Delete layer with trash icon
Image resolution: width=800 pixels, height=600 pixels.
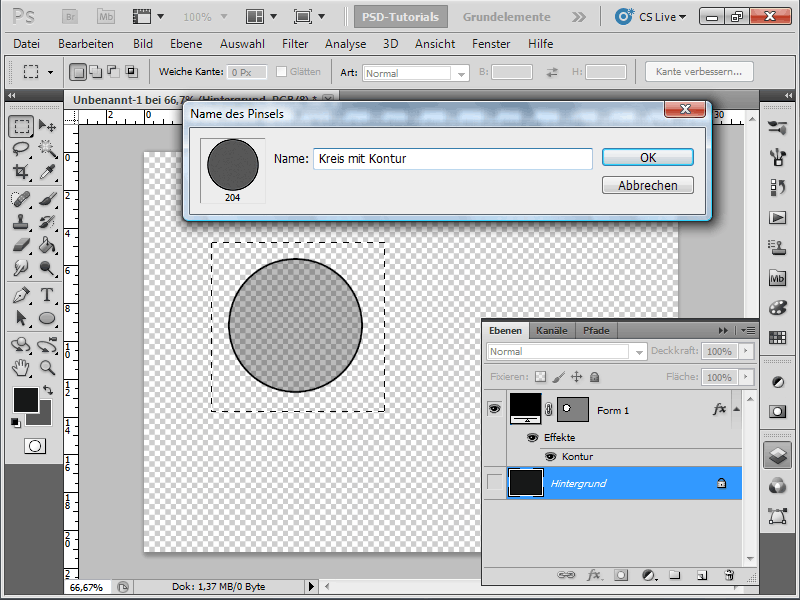pyautogui.click(x=729, y=575)
